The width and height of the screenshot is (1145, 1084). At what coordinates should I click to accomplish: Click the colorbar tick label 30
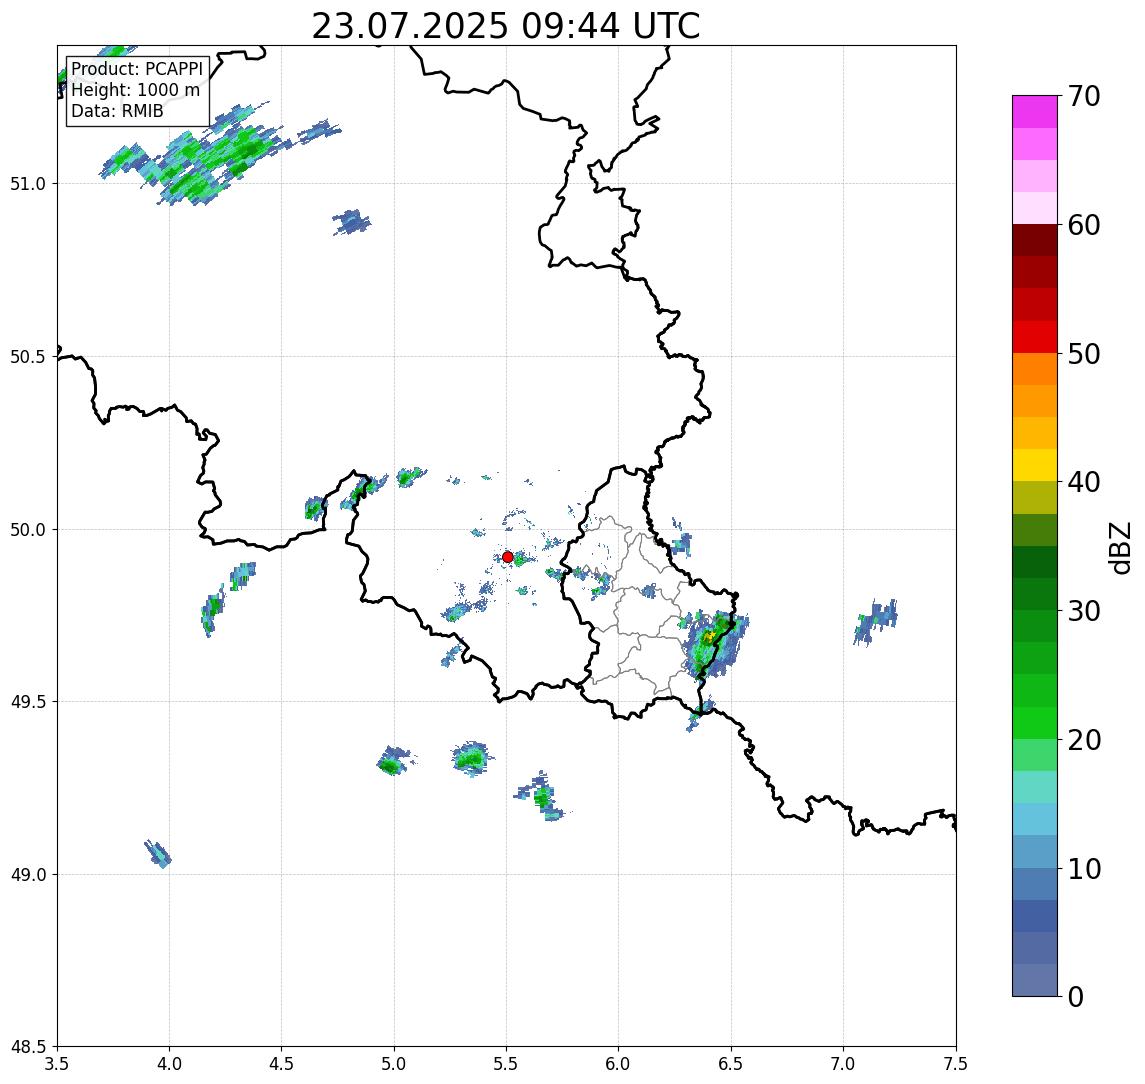[1083, 611]
